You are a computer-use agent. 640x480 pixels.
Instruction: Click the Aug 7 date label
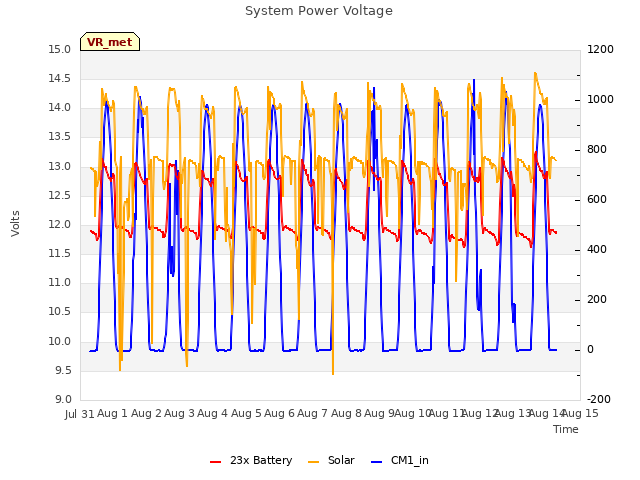(313, 413)
